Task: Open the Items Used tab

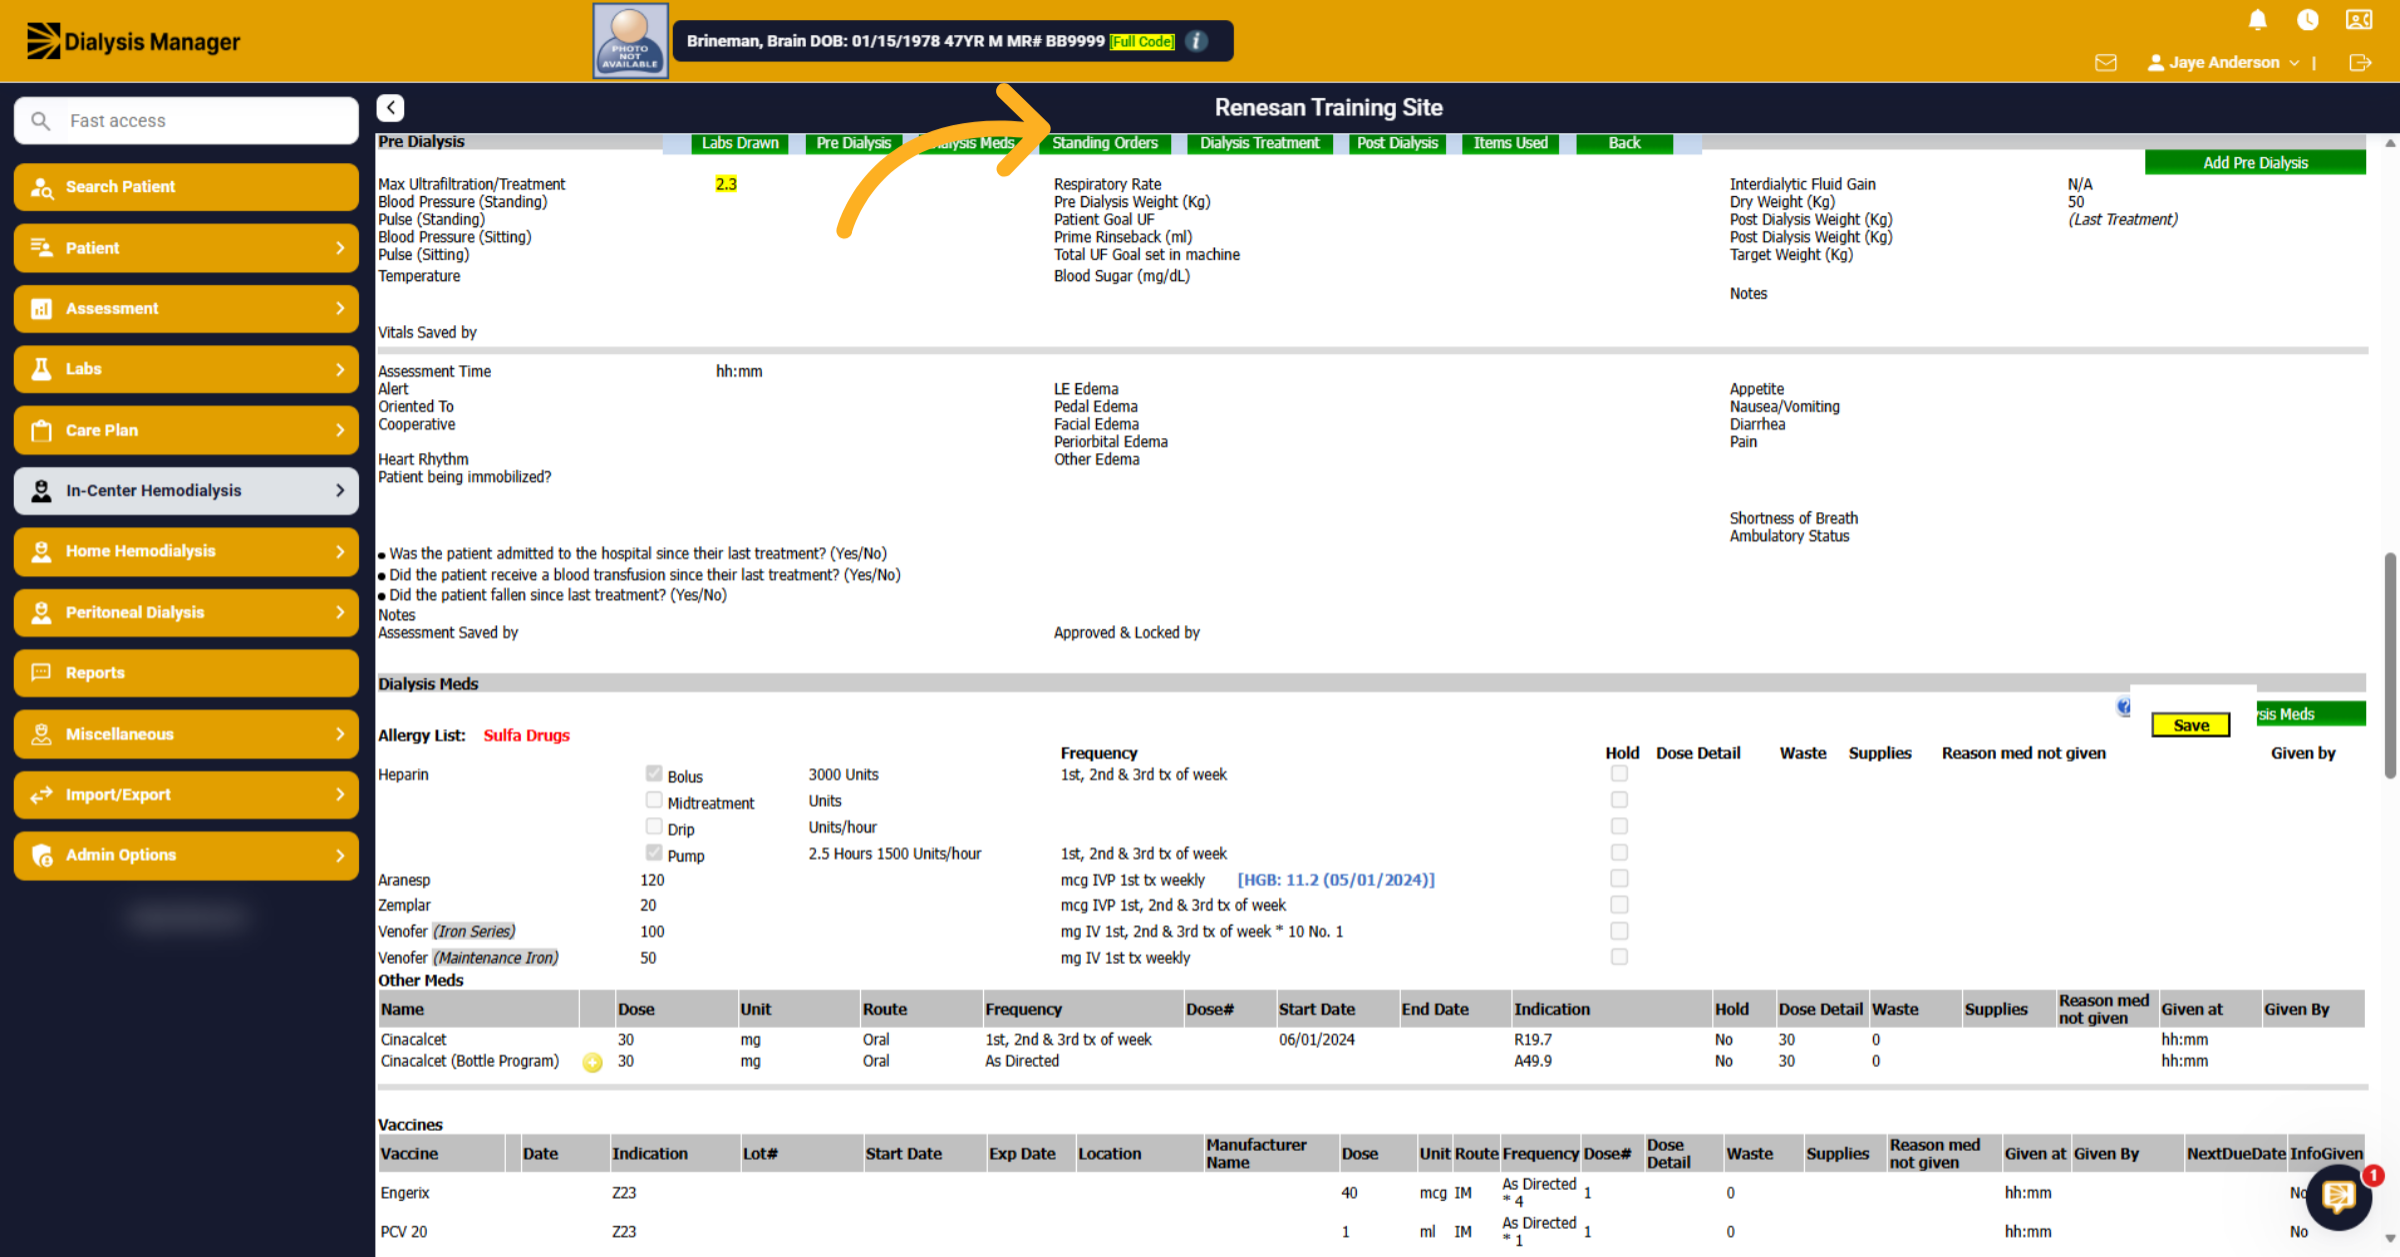Action: 1510,143
